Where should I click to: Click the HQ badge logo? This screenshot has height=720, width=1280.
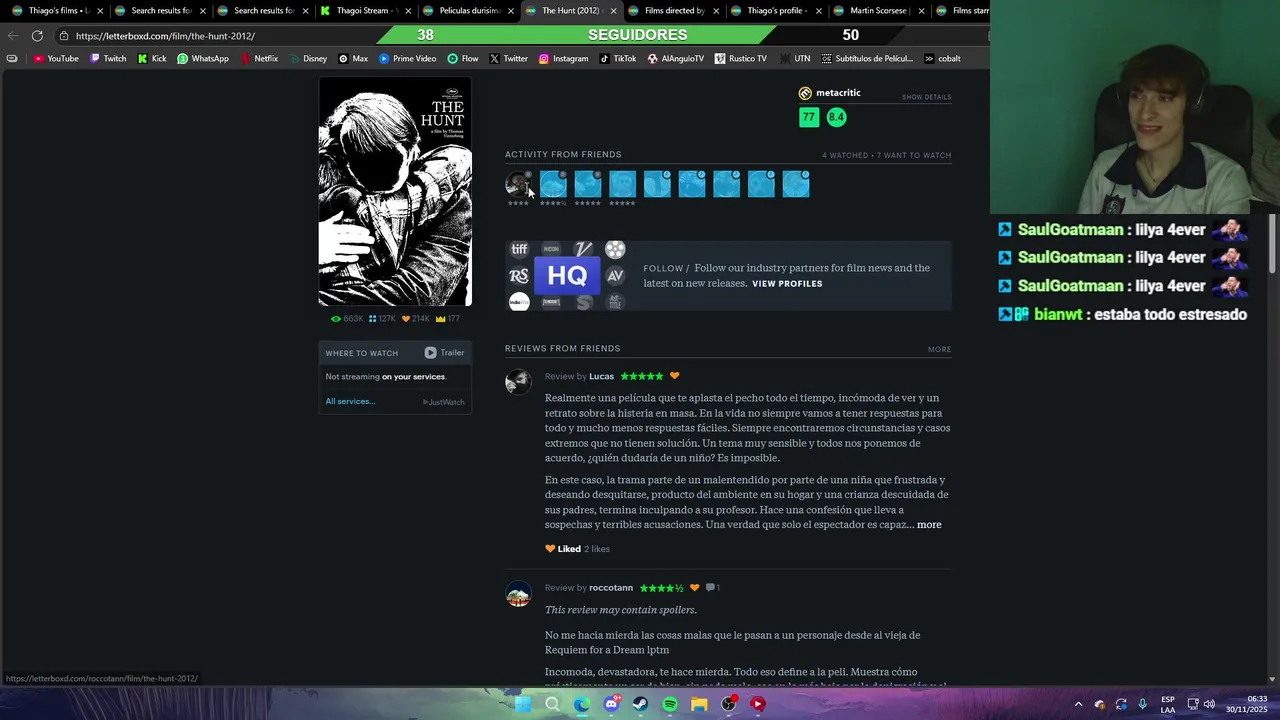click(567, 276)
